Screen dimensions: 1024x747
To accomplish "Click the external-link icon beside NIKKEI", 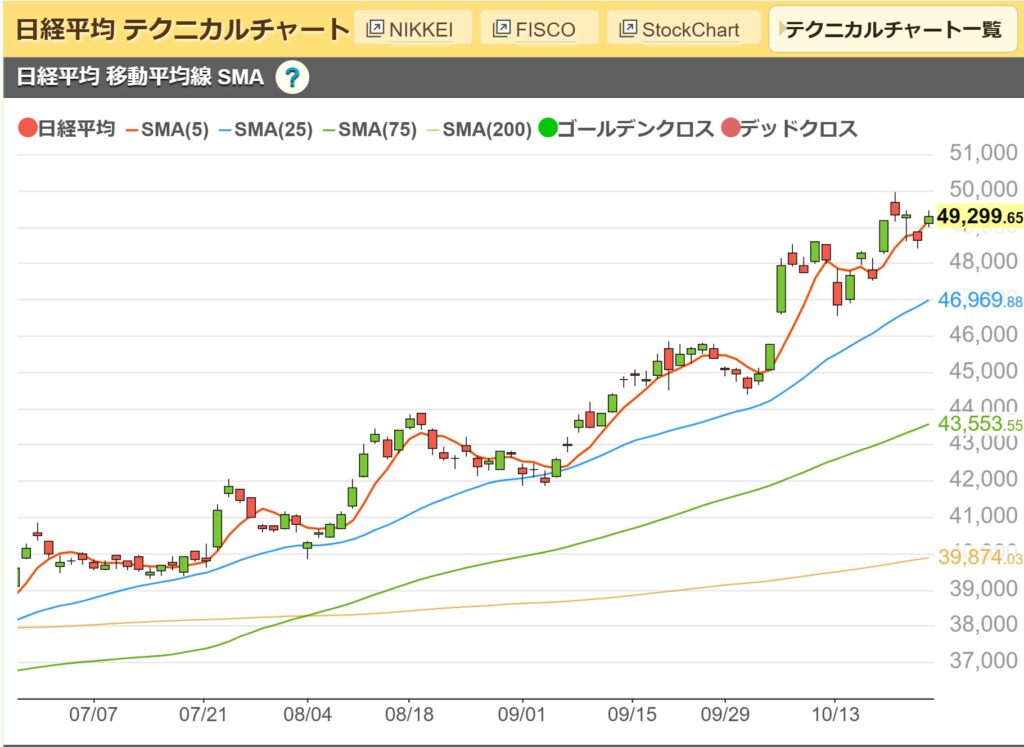I will point(376,29).
